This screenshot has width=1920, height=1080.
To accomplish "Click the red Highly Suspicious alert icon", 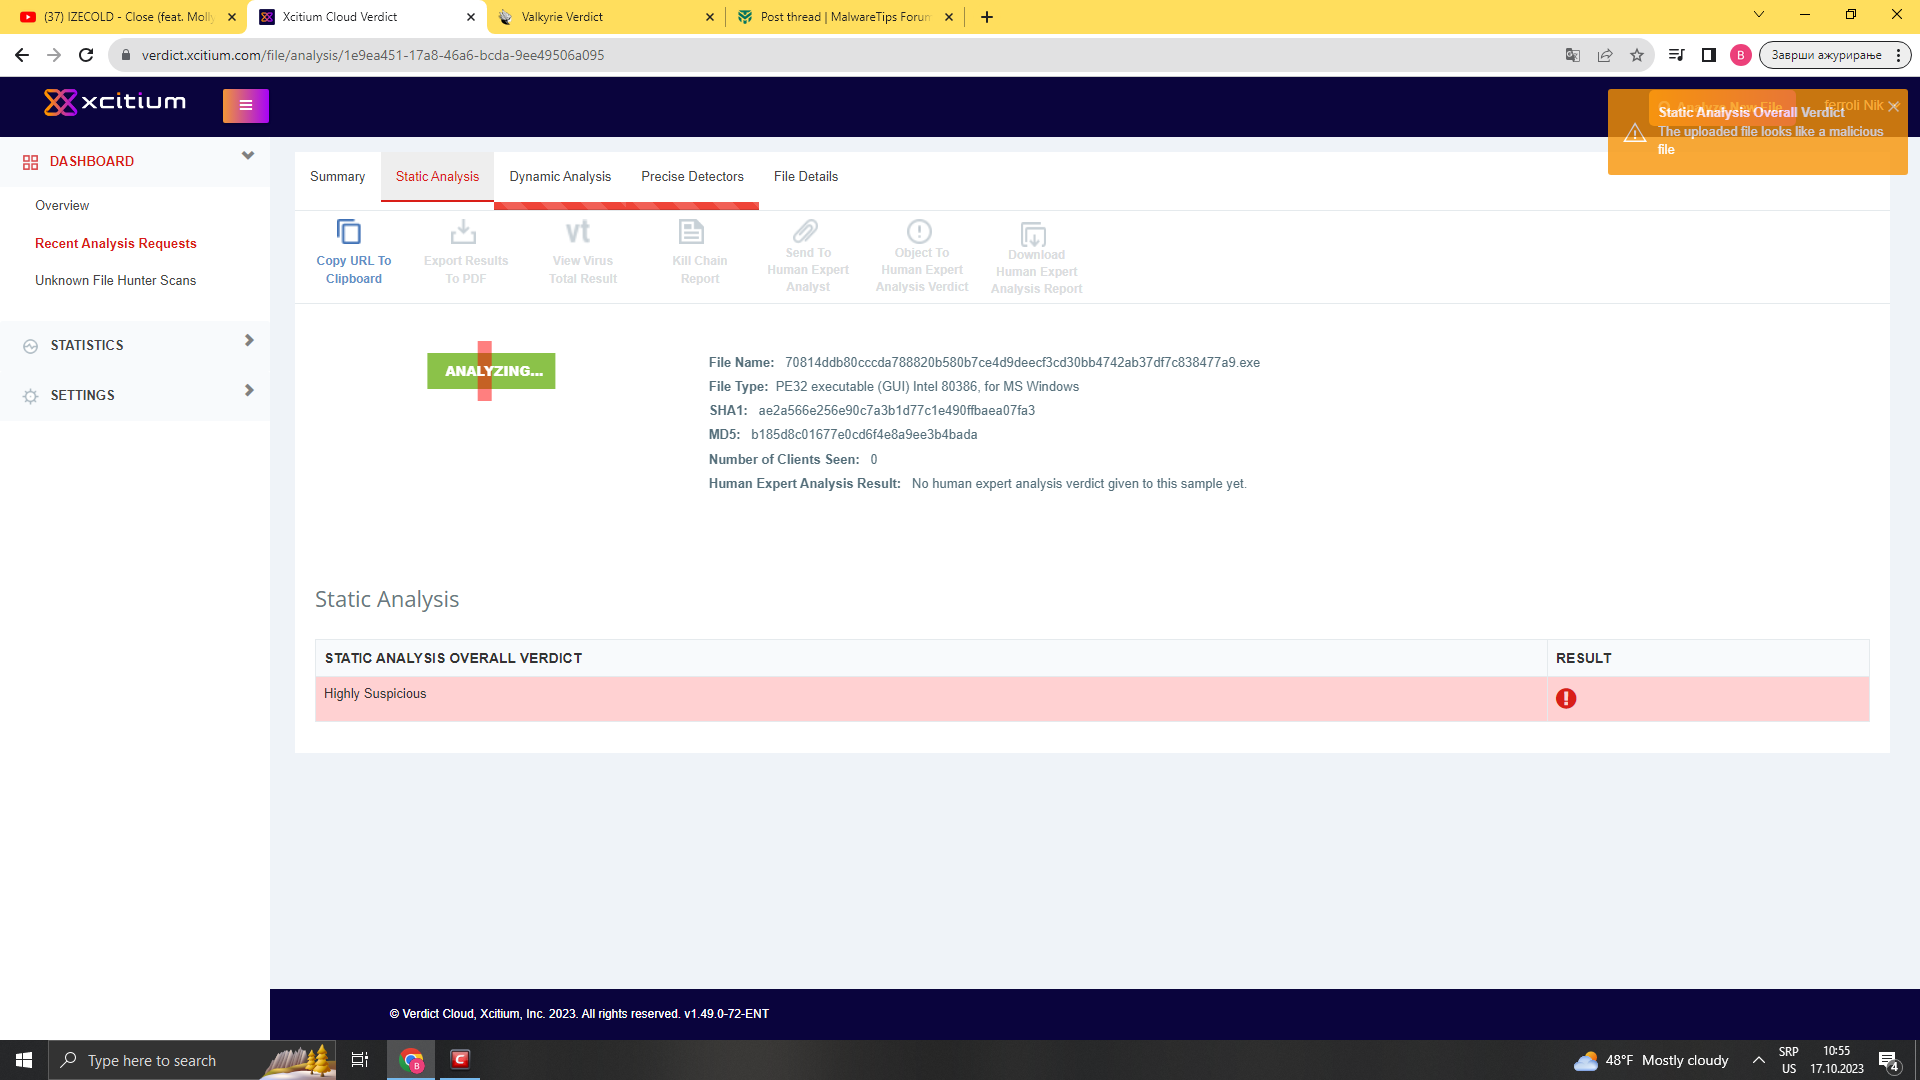I will (x=1566, y=699).
